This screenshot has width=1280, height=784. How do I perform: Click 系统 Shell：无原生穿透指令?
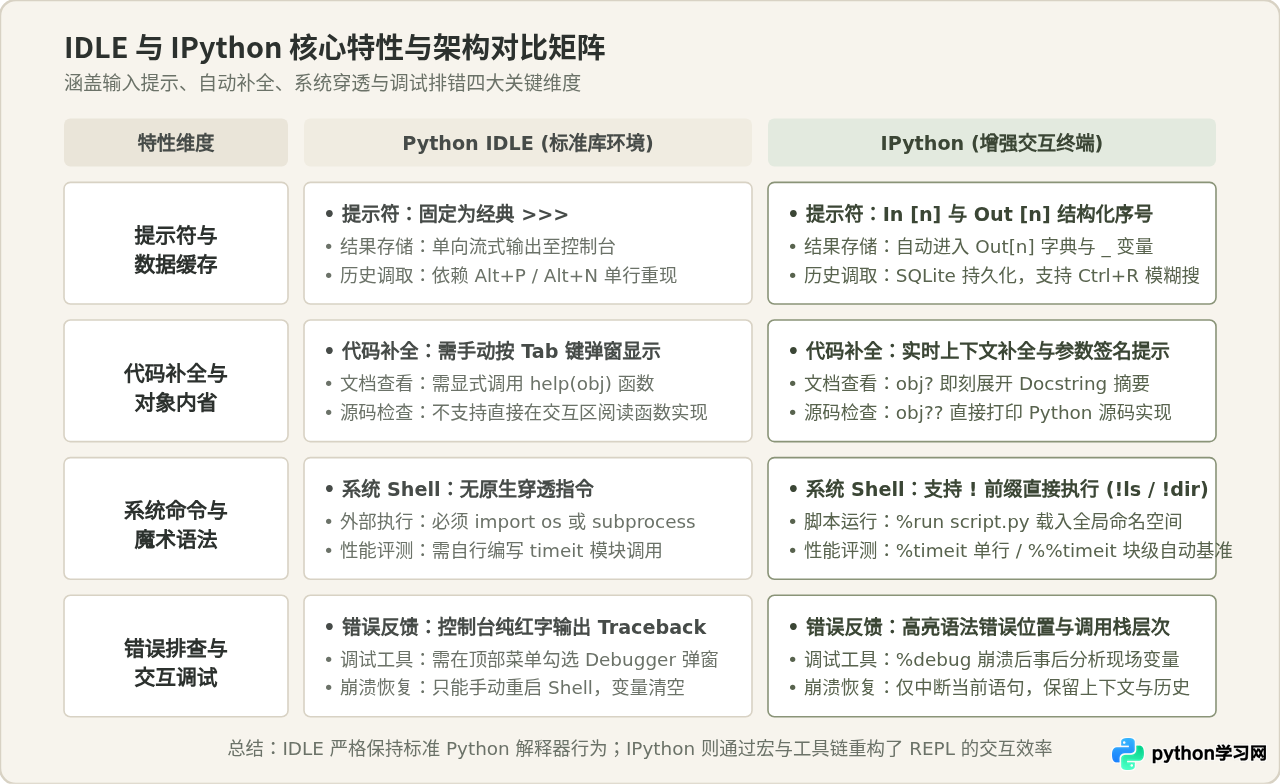(459, 490)
